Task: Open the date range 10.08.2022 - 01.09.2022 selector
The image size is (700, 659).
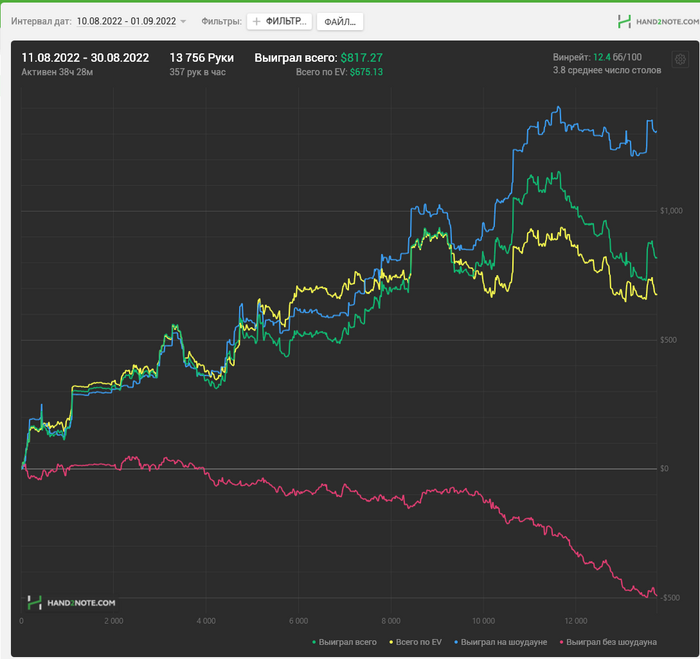Action: [x=126, y=21]
